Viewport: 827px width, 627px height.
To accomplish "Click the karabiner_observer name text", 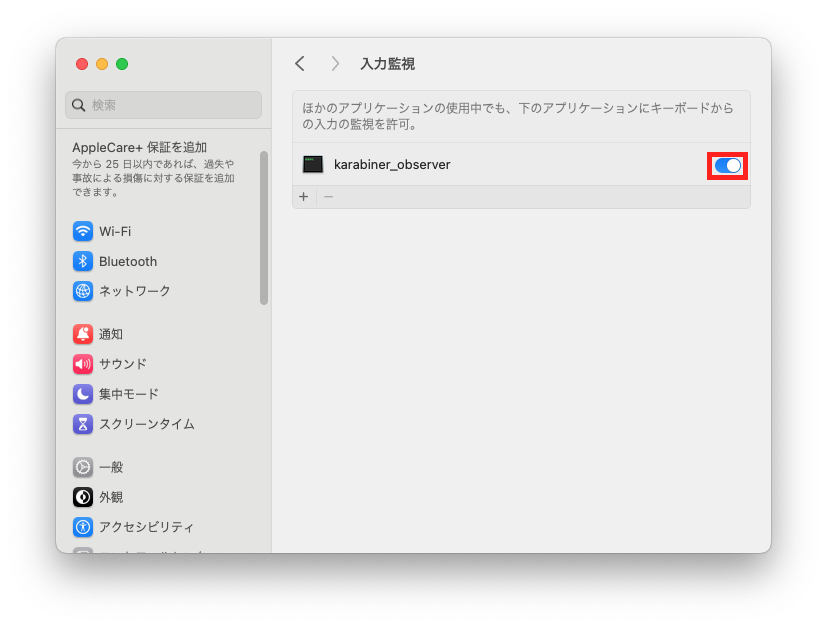I will point(392,165).
